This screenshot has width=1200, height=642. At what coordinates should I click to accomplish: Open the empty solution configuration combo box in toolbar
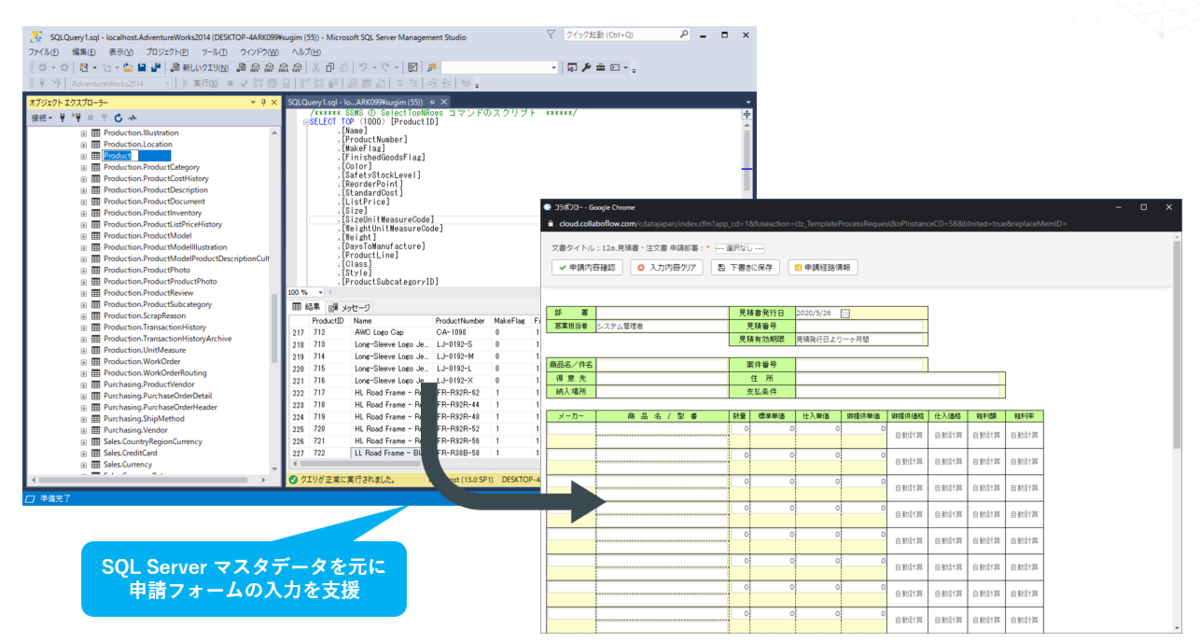tap(500, 68)
